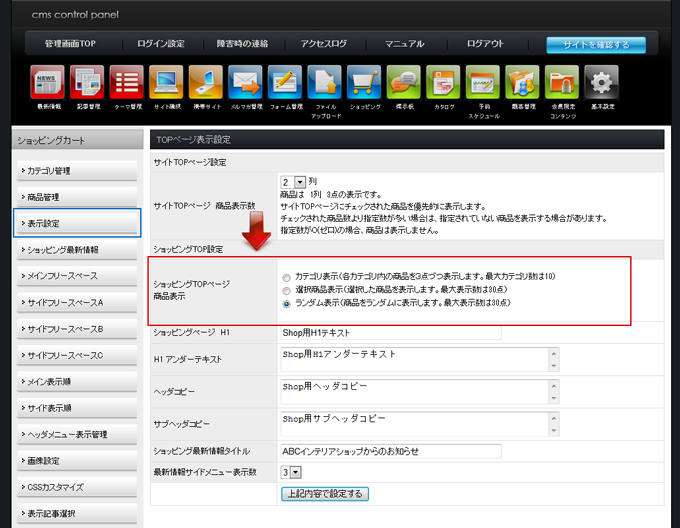Open the フォーム管理 pencil icon
The height and width of the screenshot is (528, 680).
point(285,82)
